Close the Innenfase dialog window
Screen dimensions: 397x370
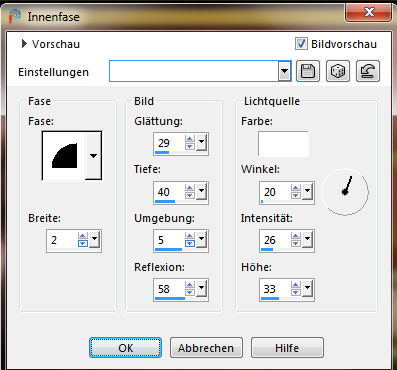coord(369,13)
